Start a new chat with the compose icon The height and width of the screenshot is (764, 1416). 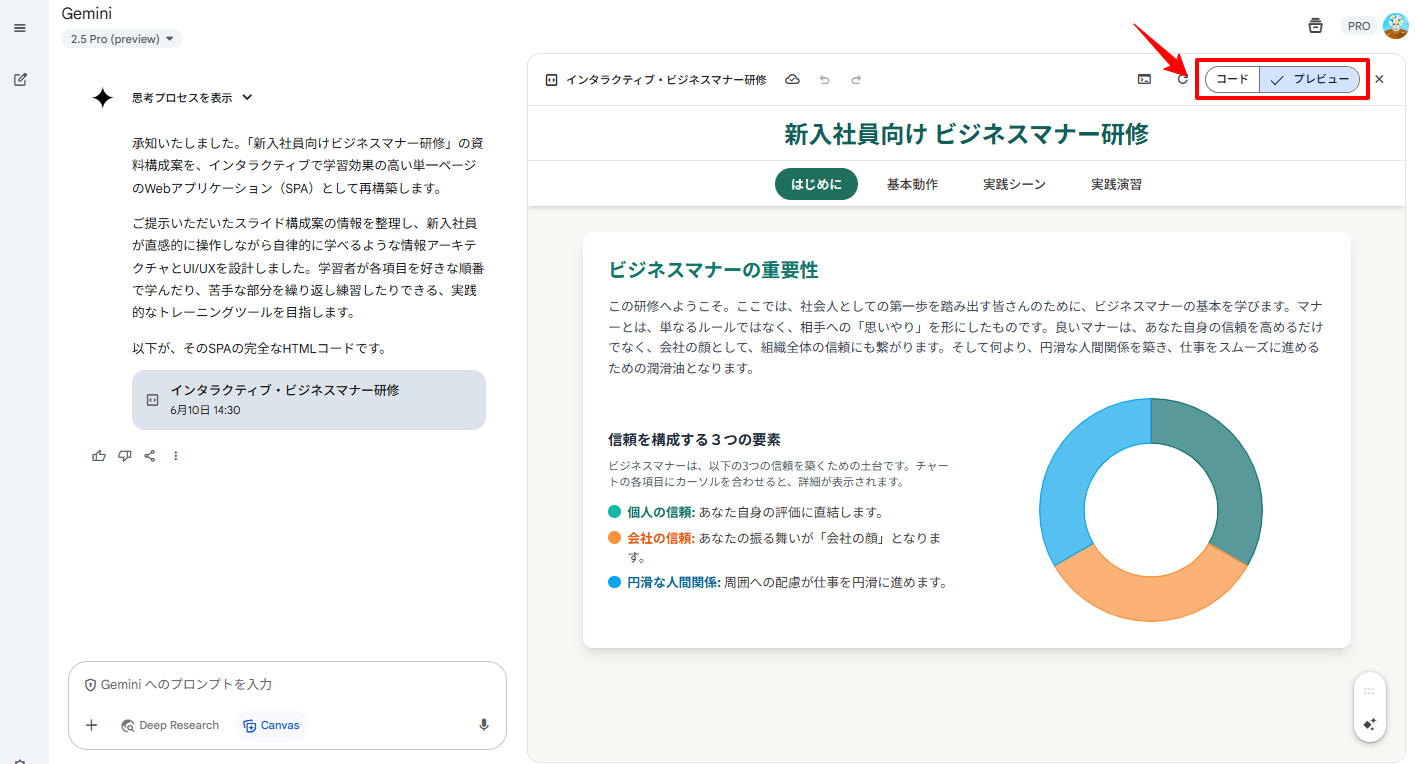click(20, 79)
